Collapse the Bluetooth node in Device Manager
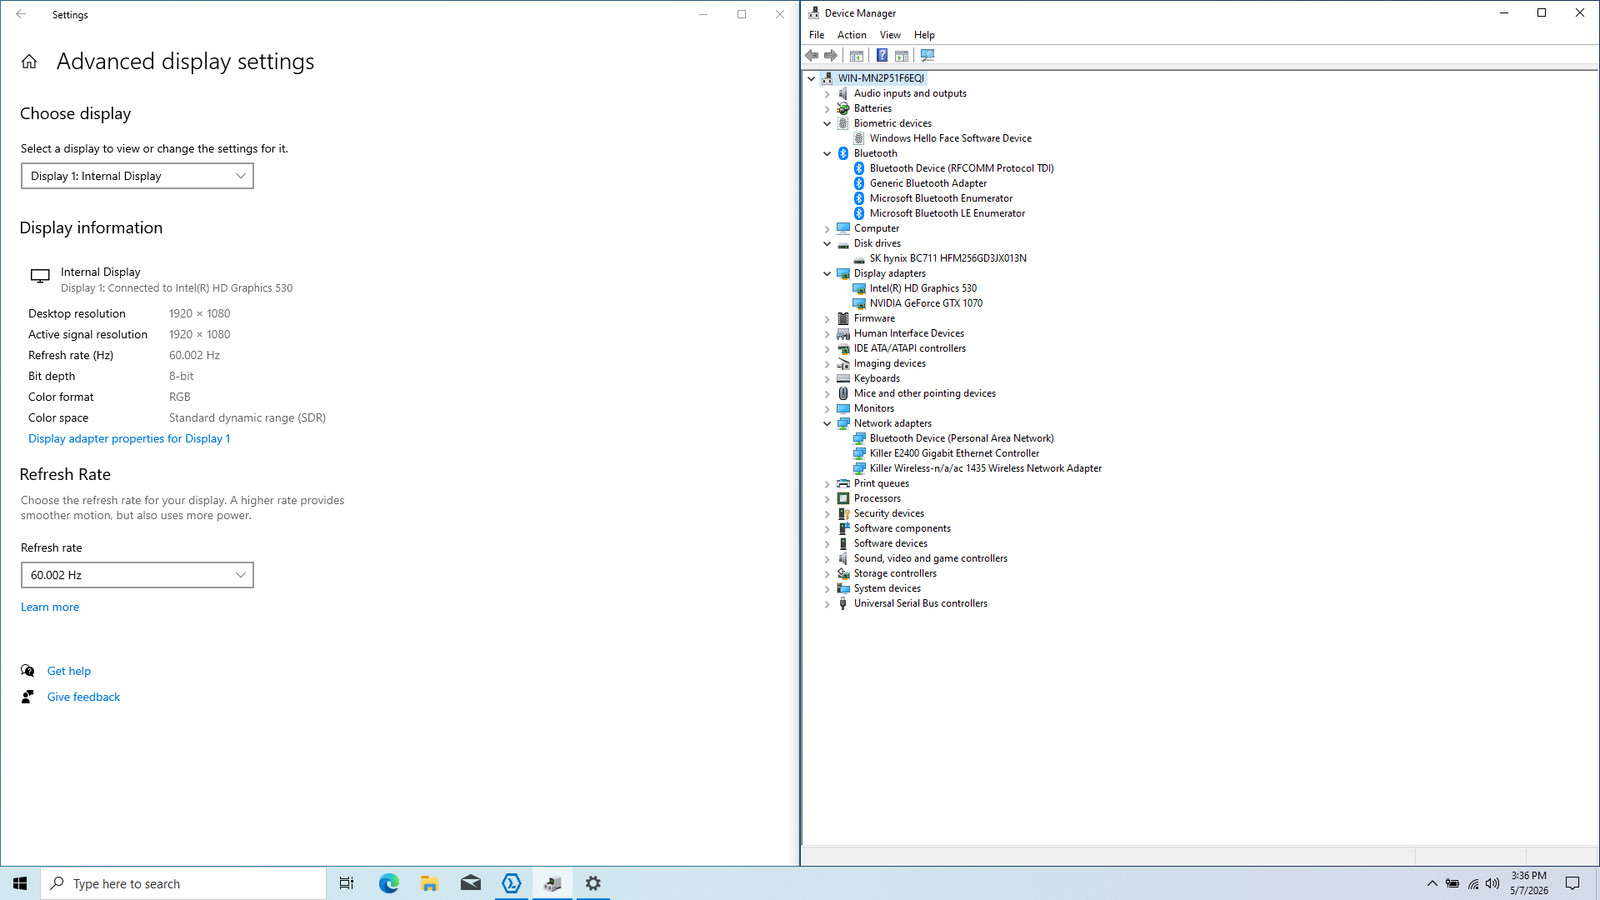This screenshot has height=900, width=1600. click(827, 154)
